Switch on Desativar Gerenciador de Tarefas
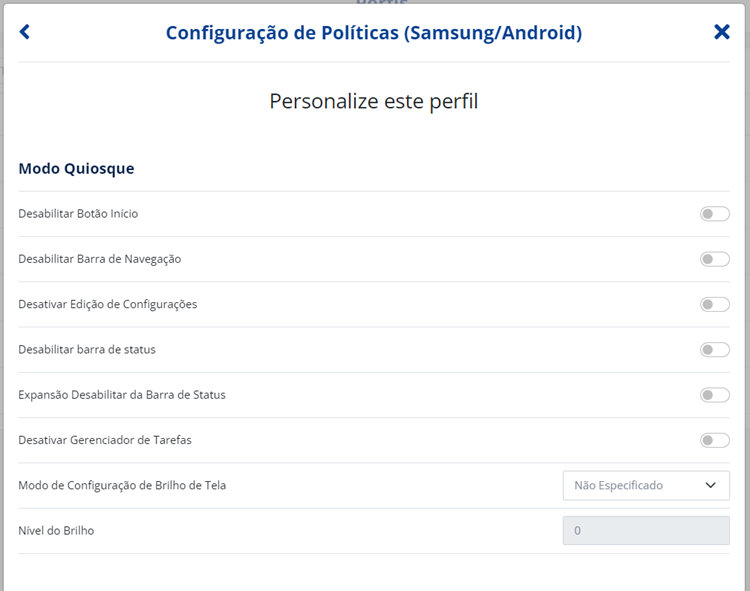 (x=715, y=440)
